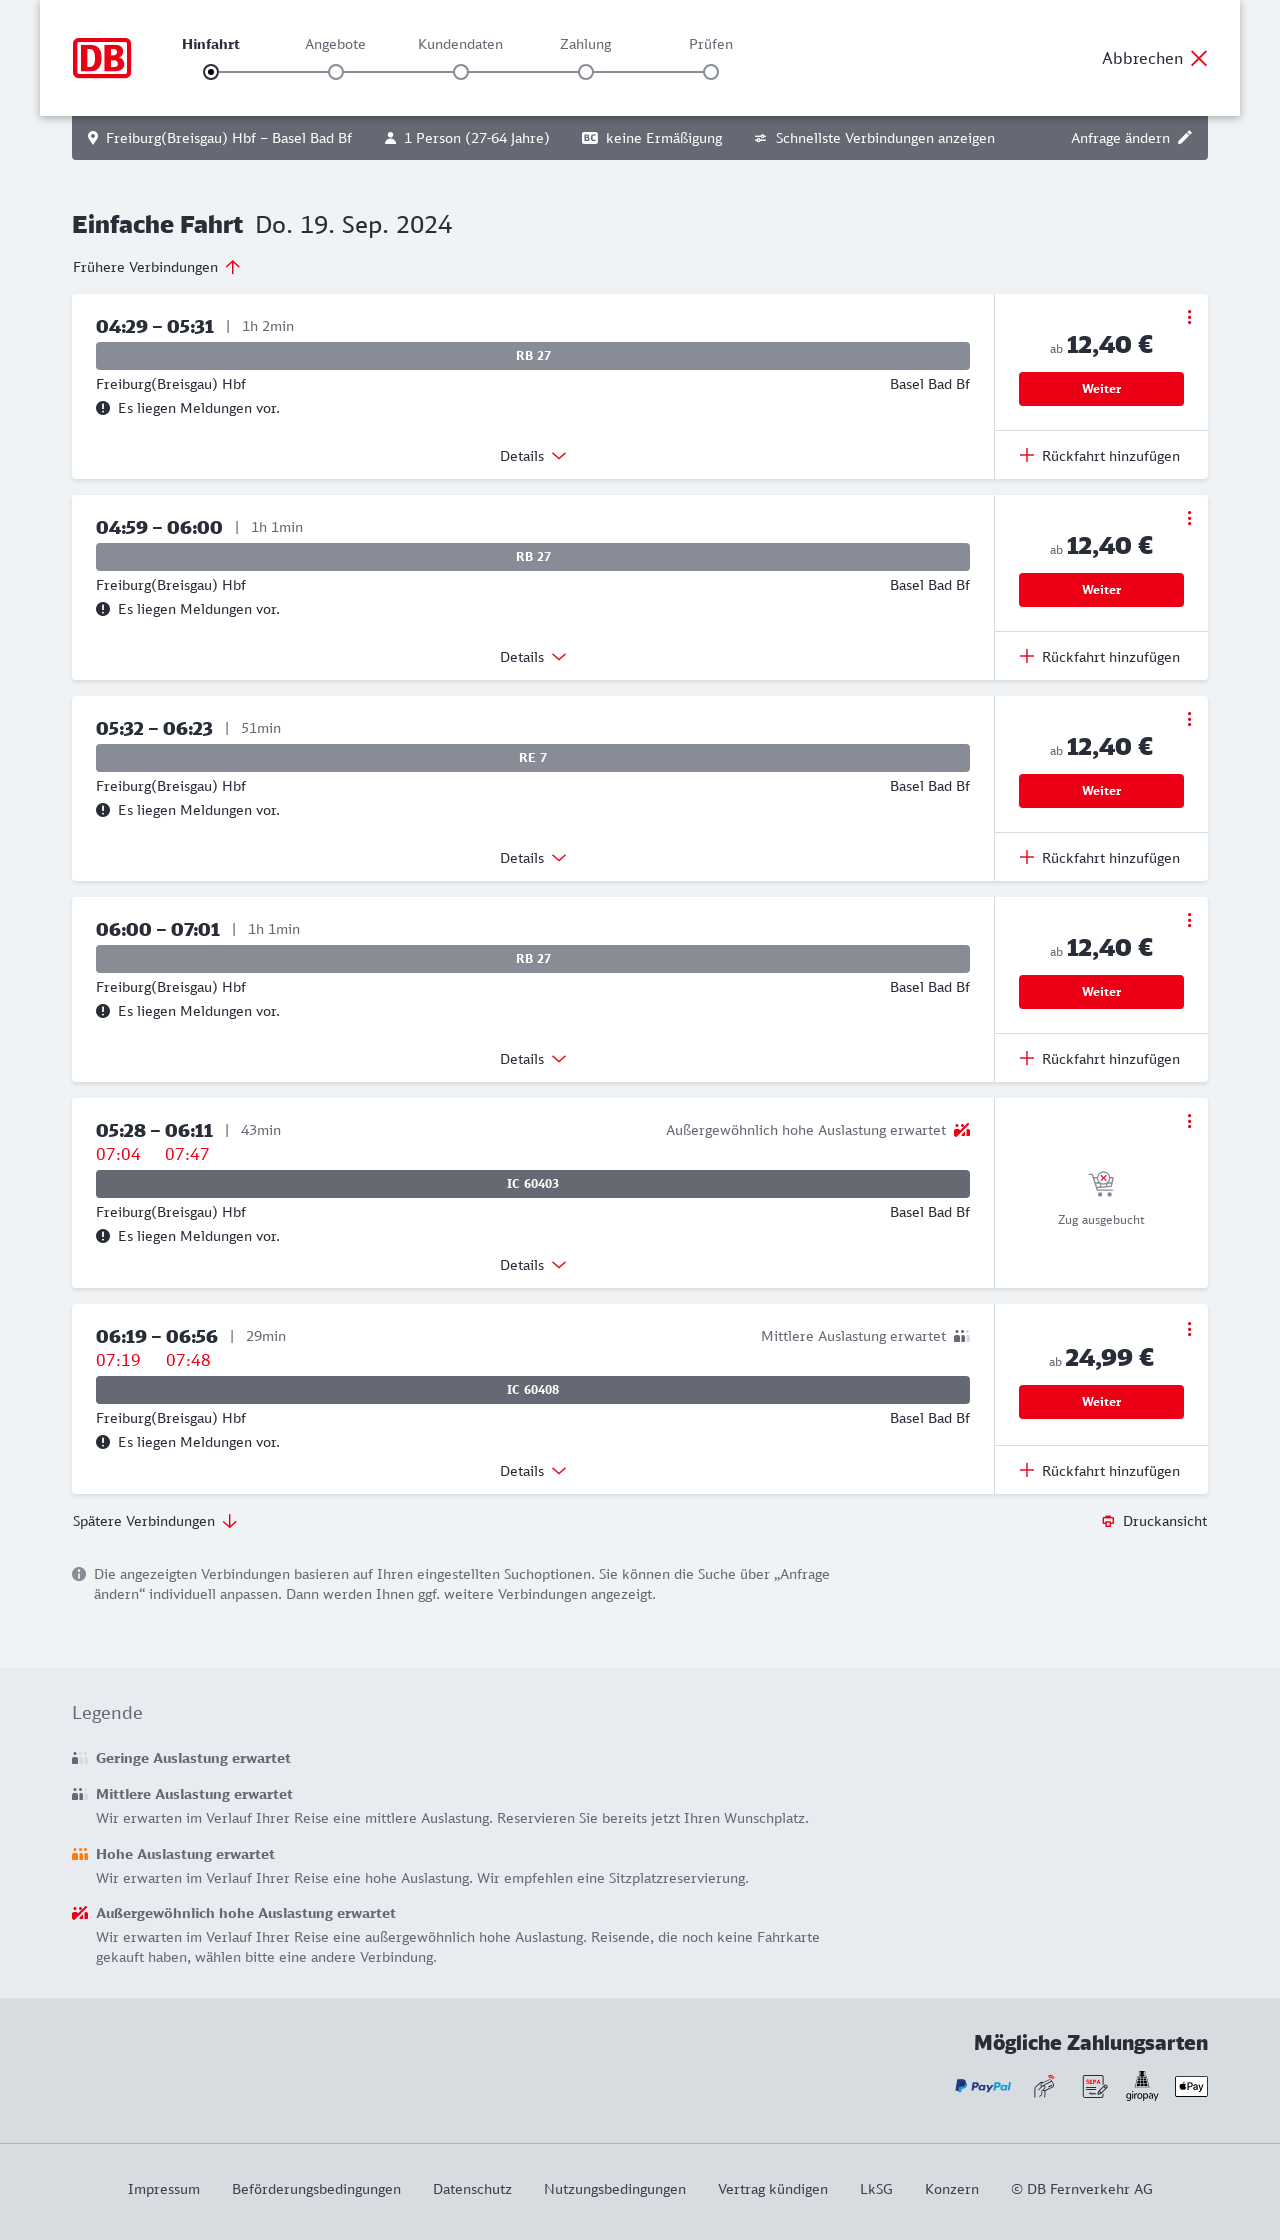The height and width of the screenshot is (2240, 1280).
Task: Load Frühere Verbindungen
Action: 157,267
